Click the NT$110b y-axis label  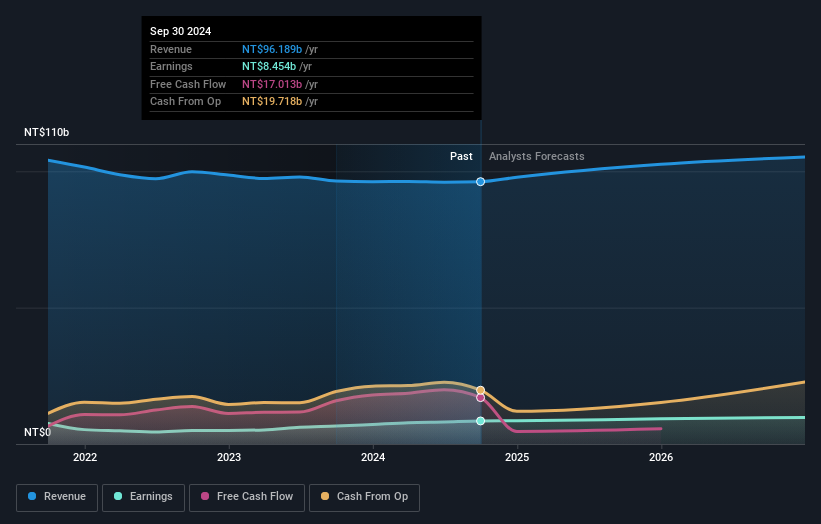click(x=47, y=132)
